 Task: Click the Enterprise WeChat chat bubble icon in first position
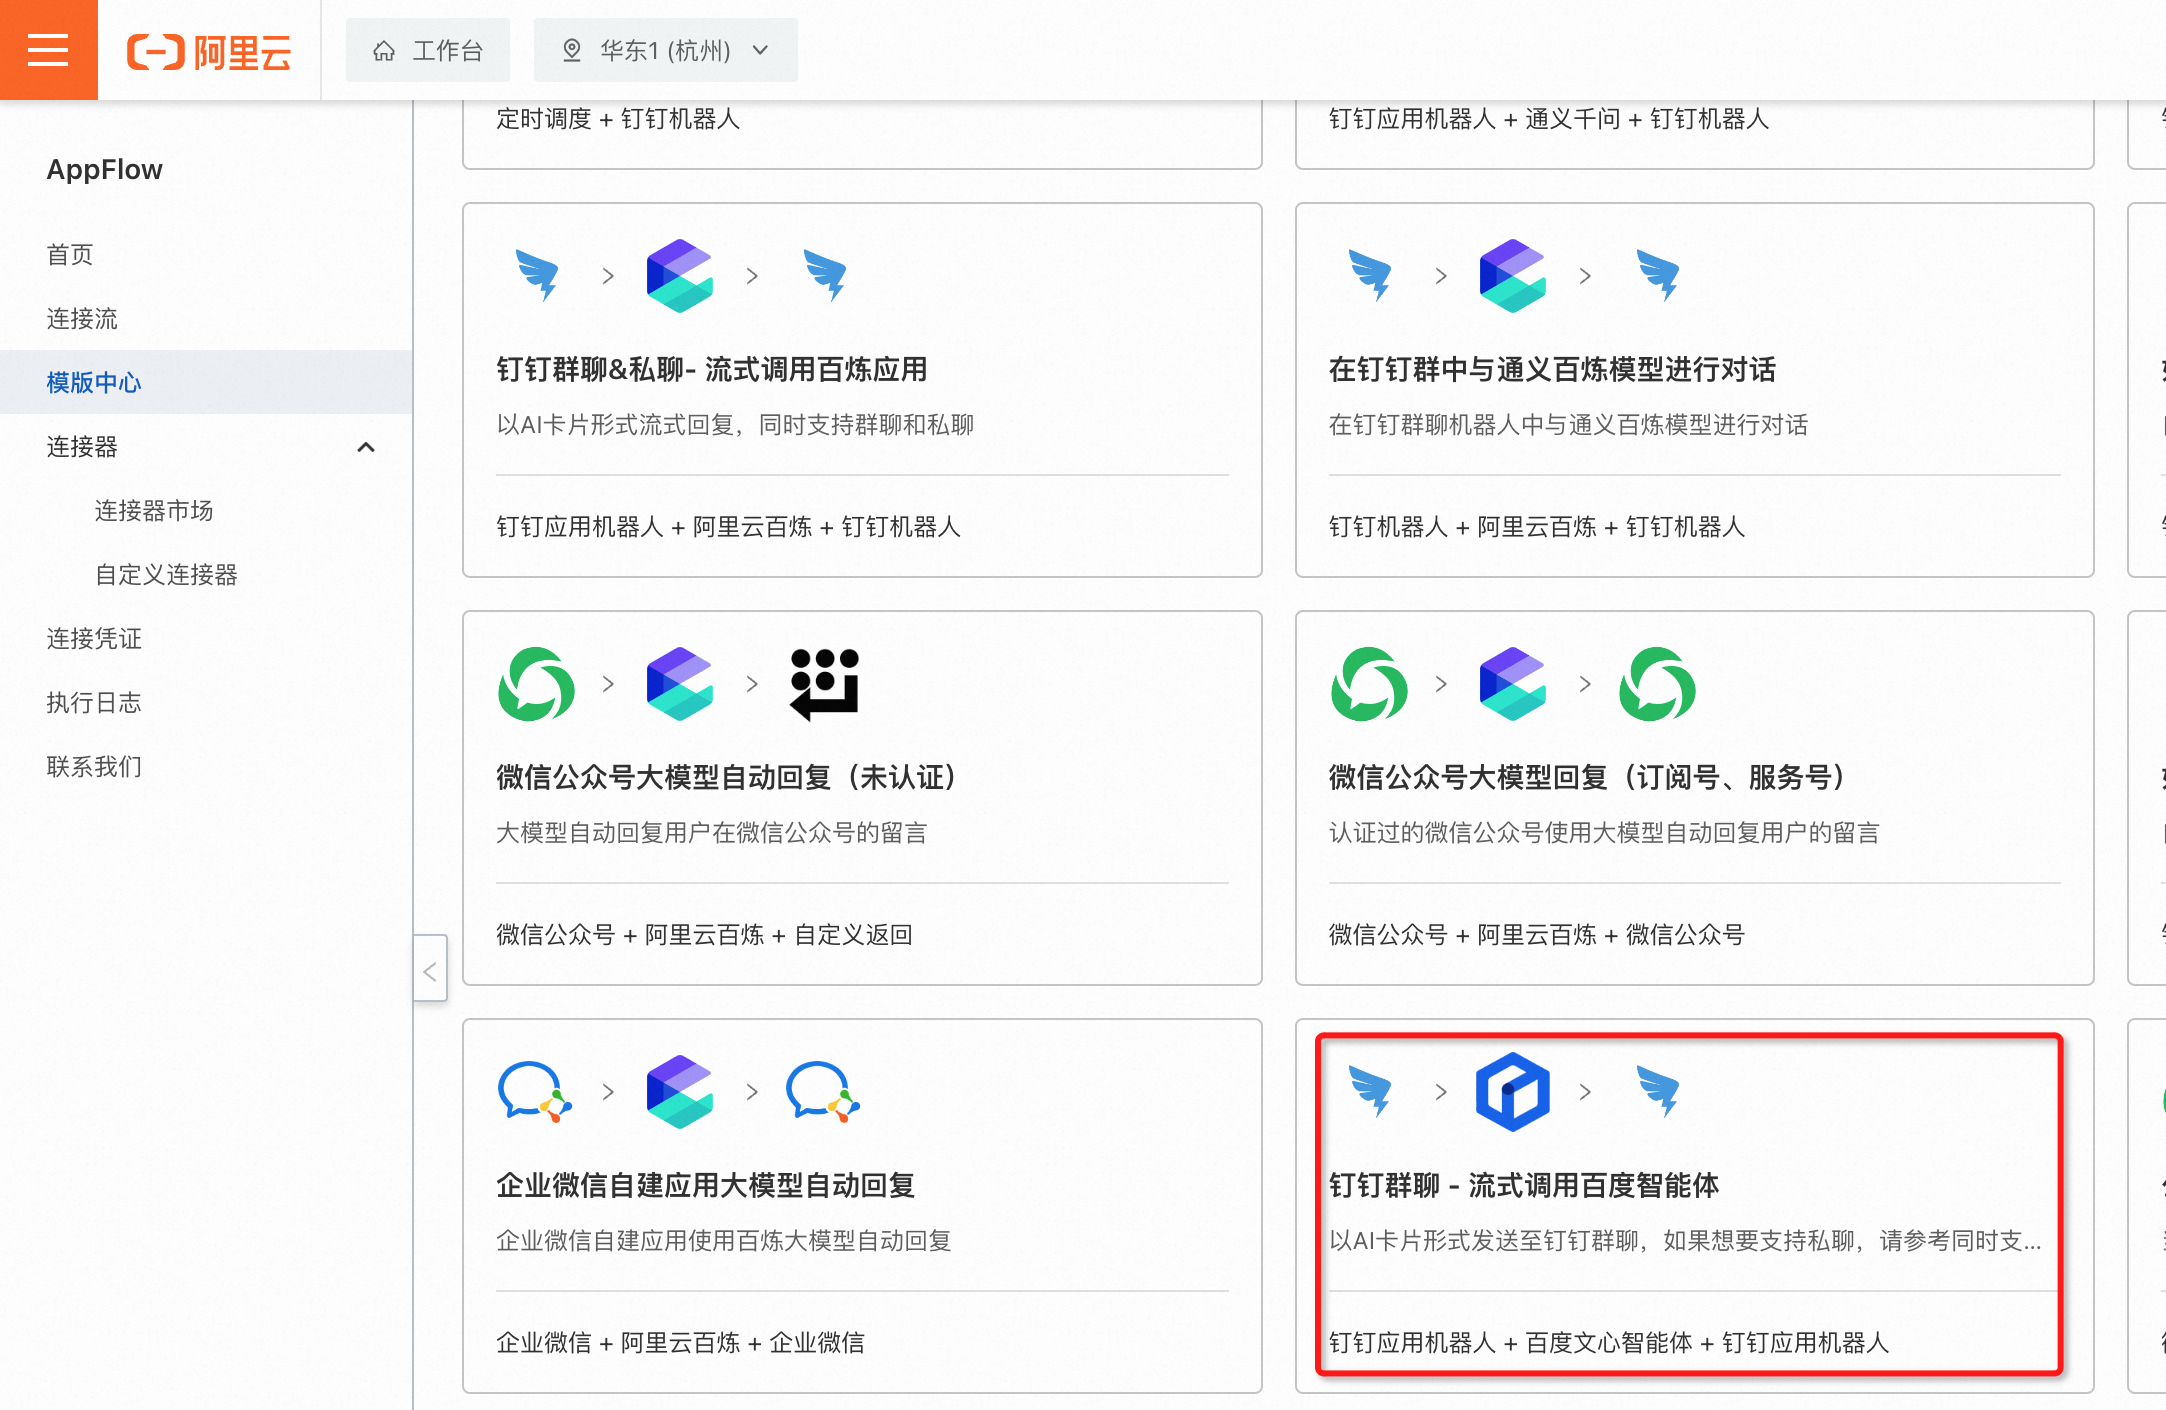point(533,1091)
